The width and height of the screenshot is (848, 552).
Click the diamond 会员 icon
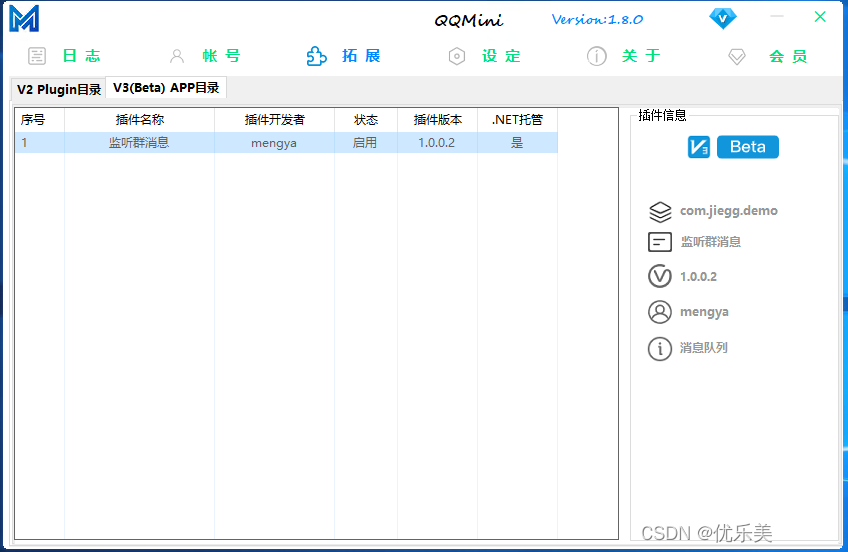(737, 57)
